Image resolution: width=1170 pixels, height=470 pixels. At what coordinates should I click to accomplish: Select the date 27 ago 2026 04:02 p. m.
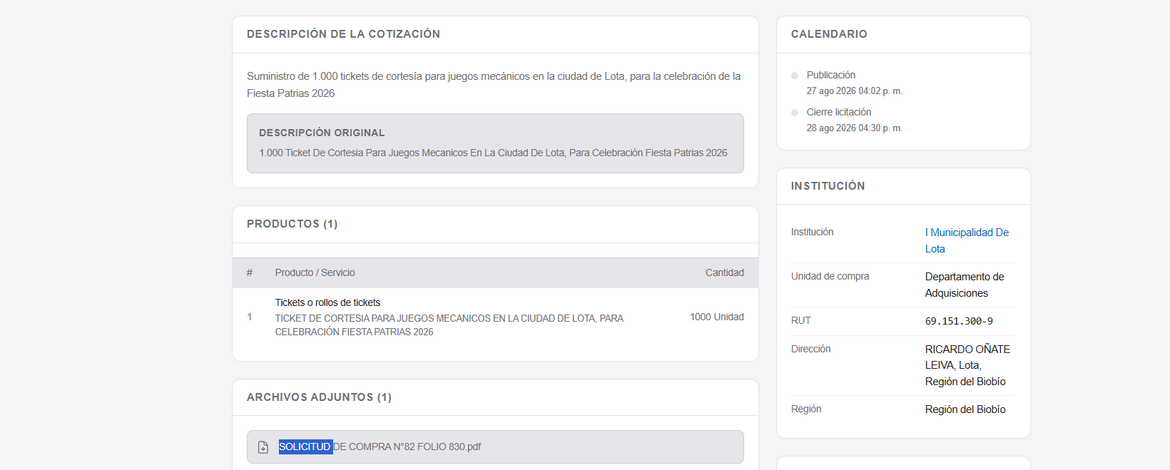(854, 91)
